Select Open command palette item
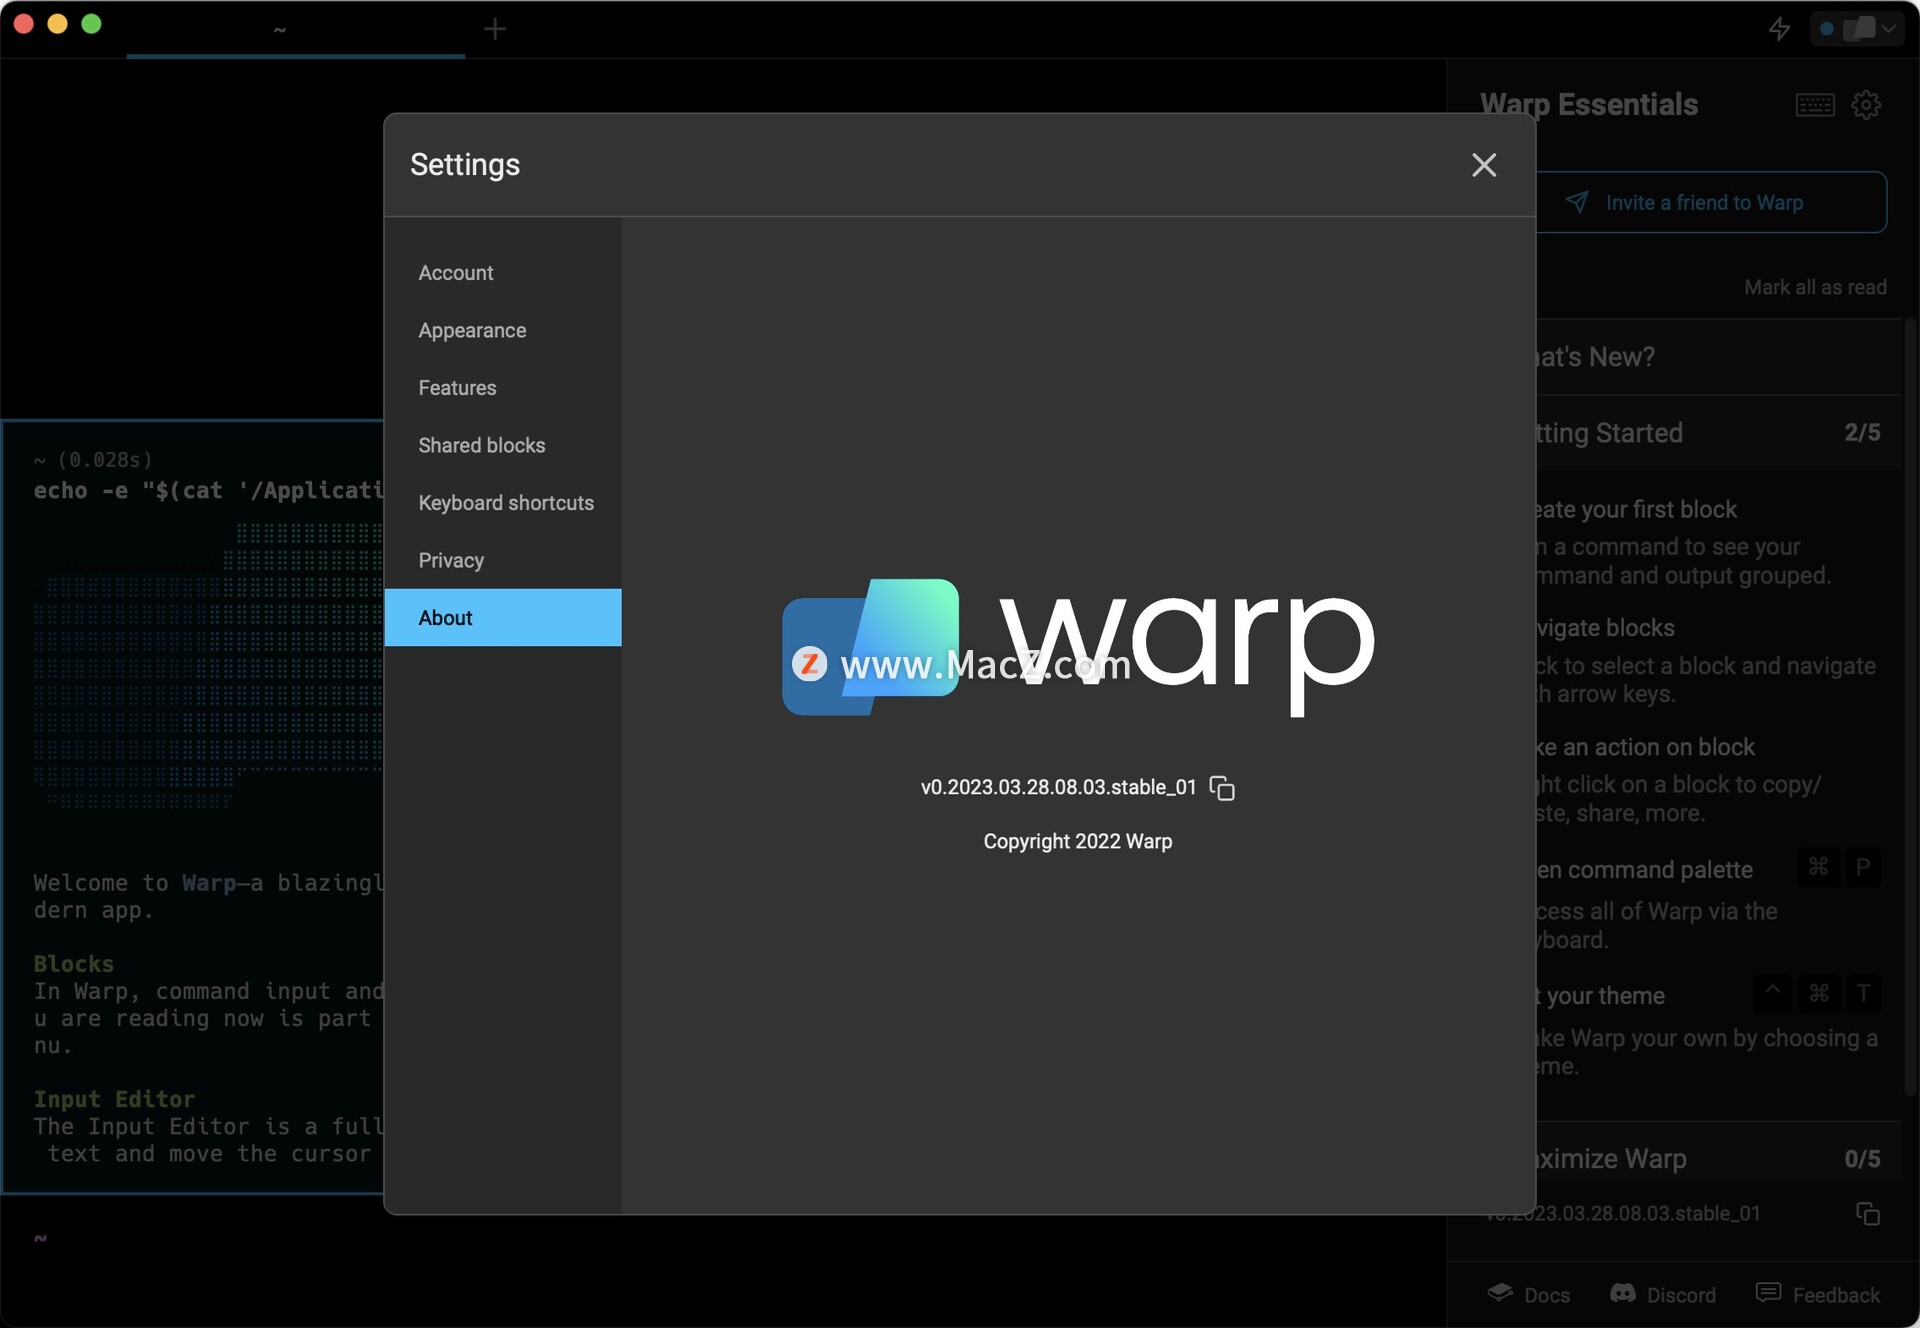The height and width of the screenshot is (1328, 1920). coord(1710,904)
